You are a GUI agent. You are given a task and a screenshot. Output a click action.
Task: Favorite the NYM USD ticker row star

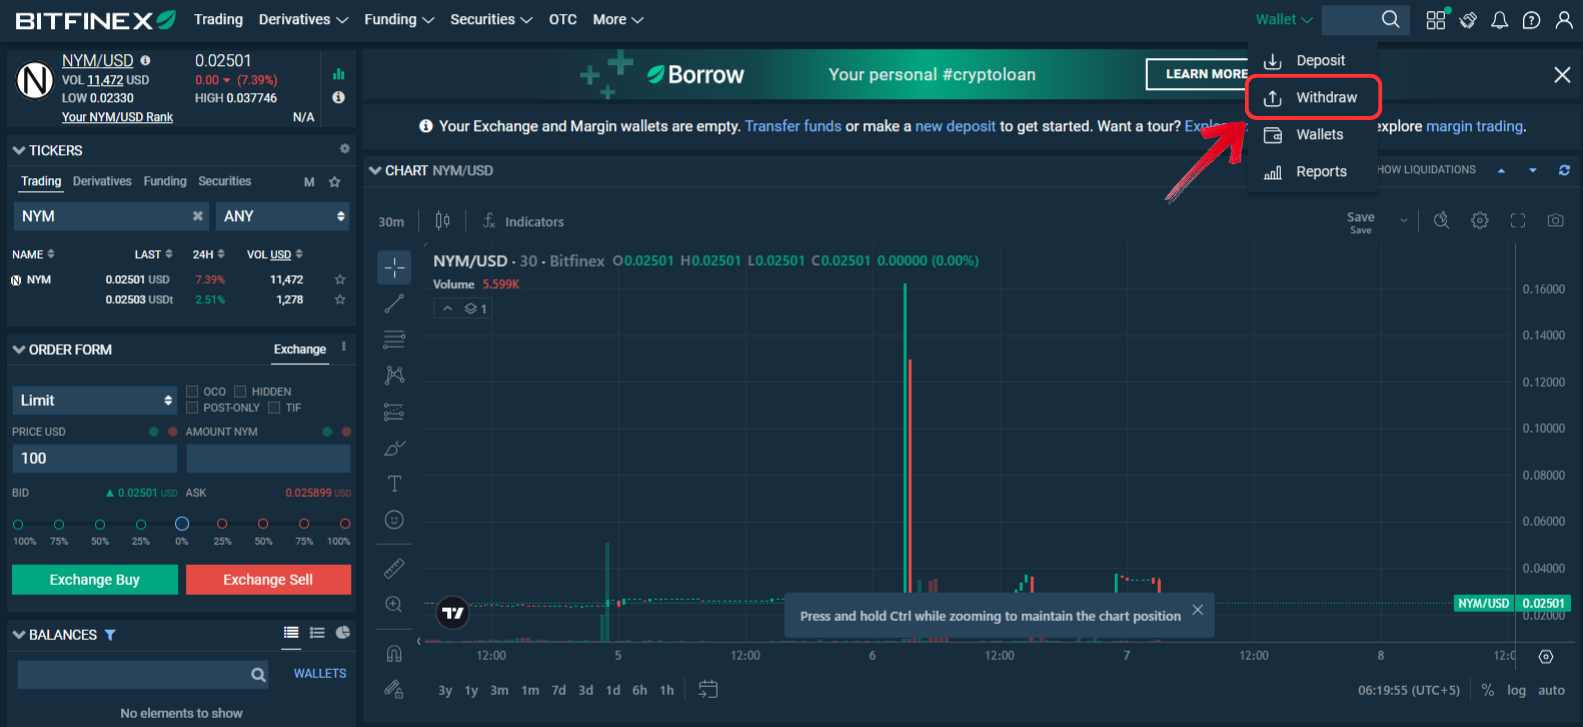(340, 280)
